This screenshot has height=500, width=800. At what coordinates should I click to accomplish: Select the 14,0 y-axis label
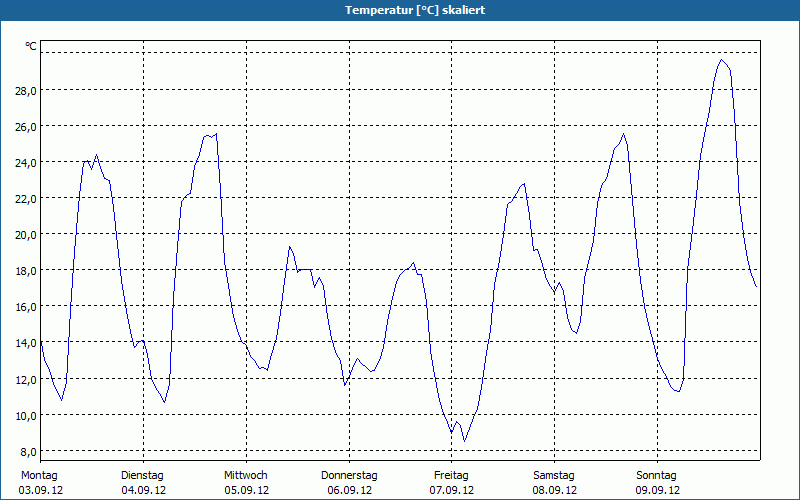pos(26,343)
